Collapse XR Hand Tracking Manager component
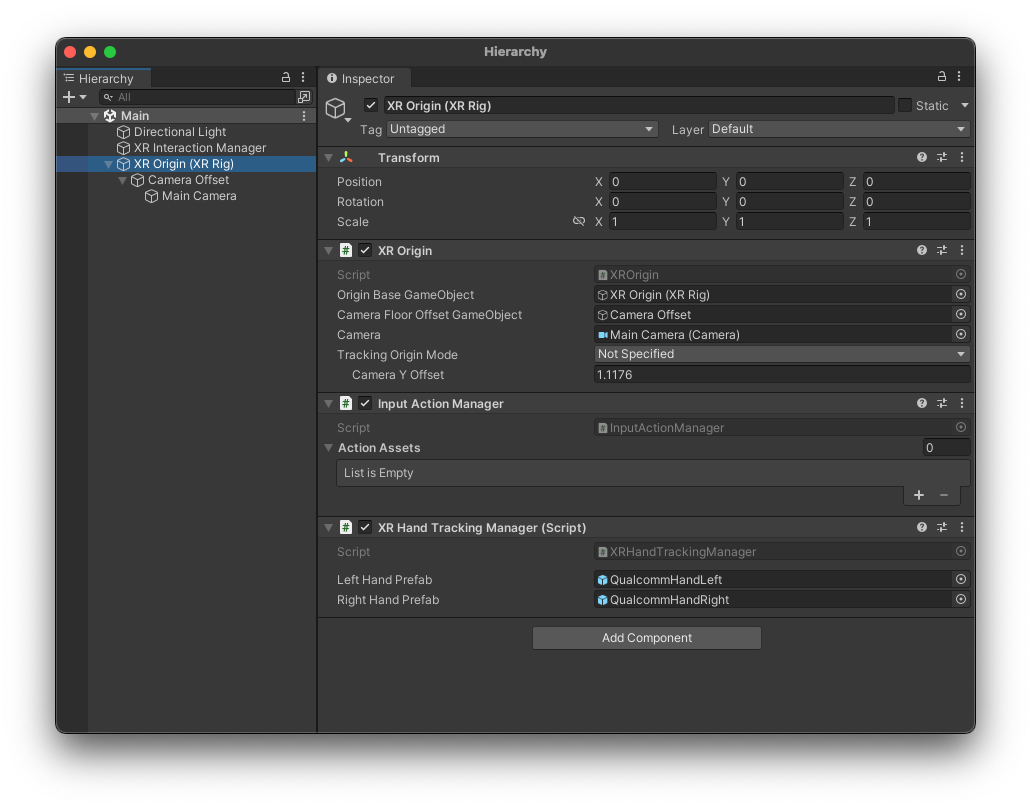1031x807 pixels. [x=329, y=528]
